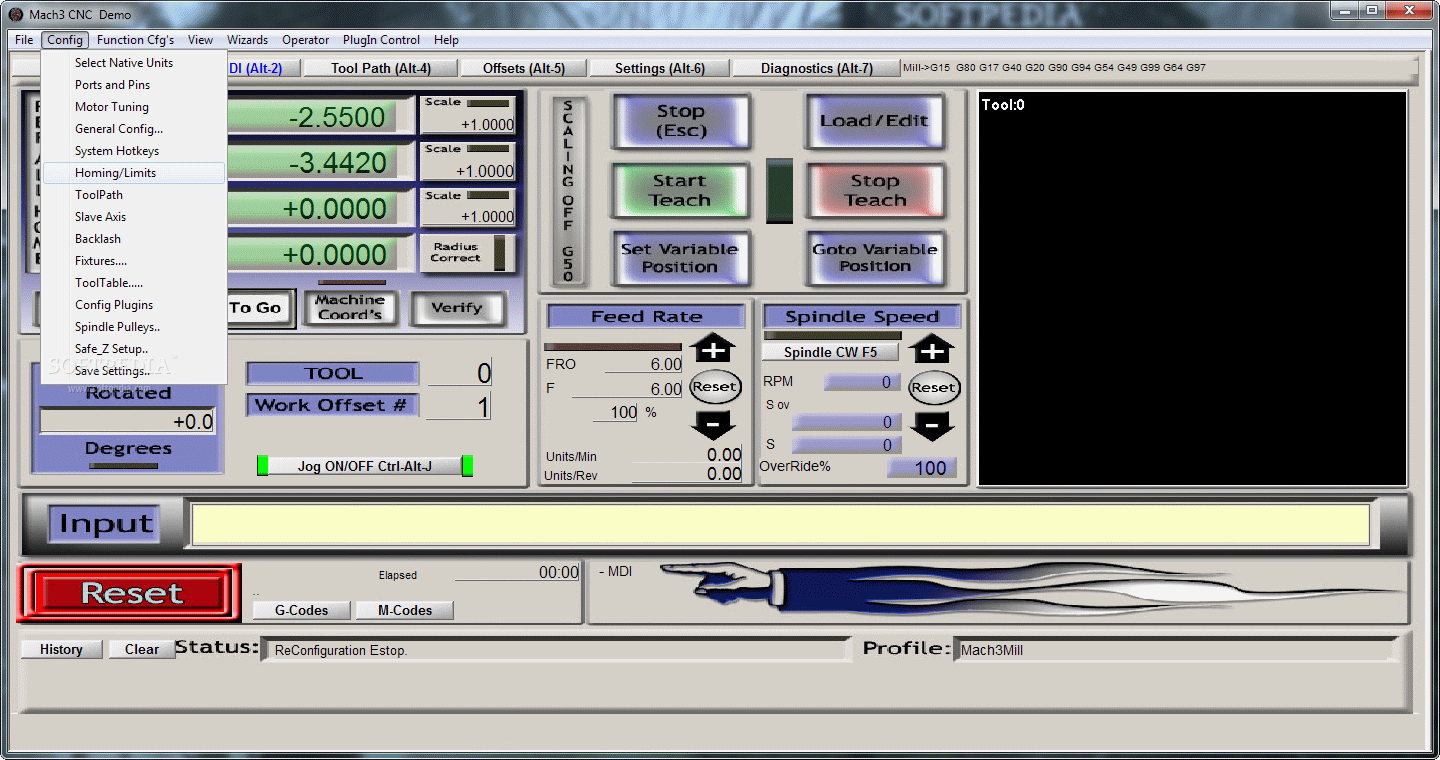Click the black toolpath display area
This screenshot has height=760, width=1440.
[1192, 289]
